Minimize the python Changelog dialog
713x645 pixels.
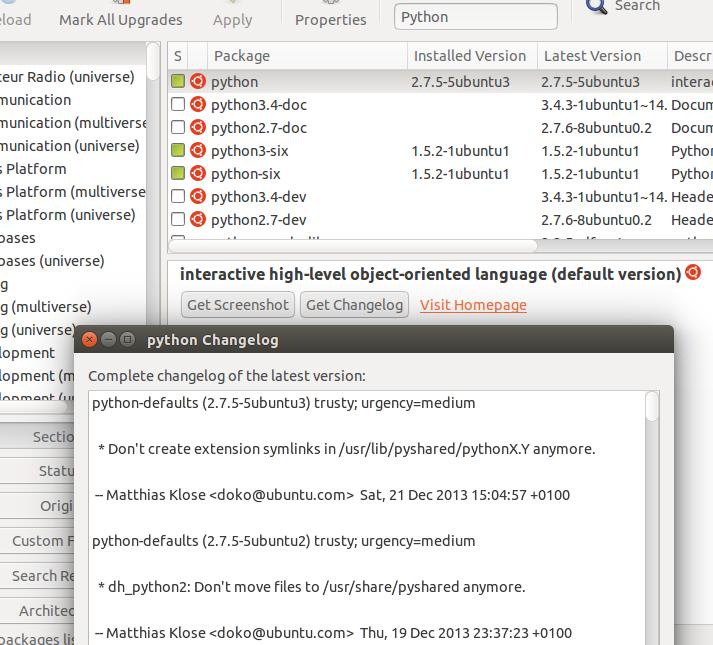click(108, 340)
